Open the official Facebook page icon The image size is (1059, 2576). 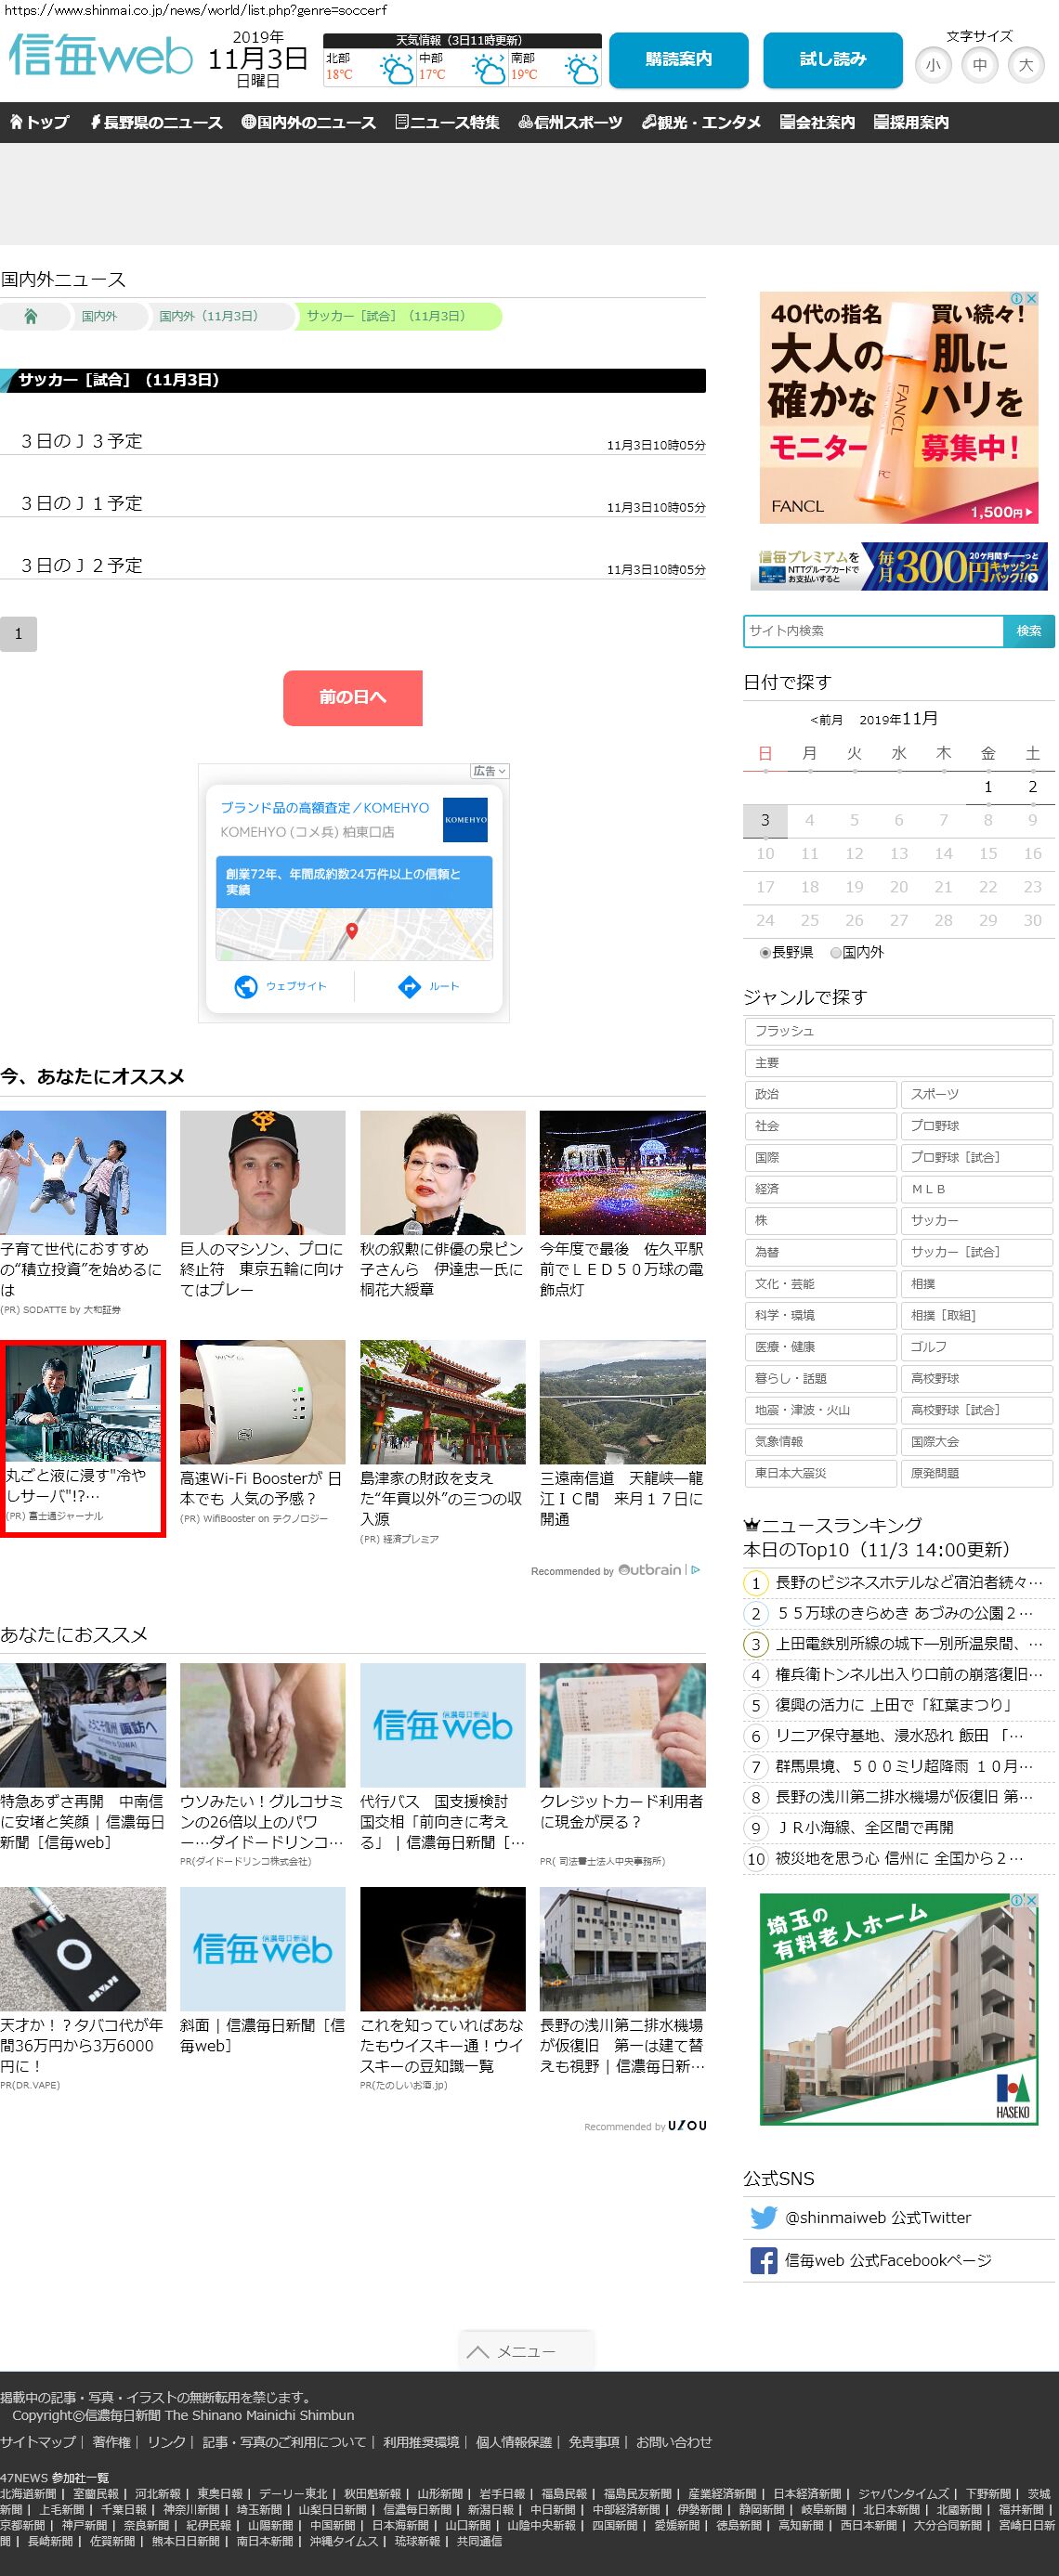[763, 2260]
